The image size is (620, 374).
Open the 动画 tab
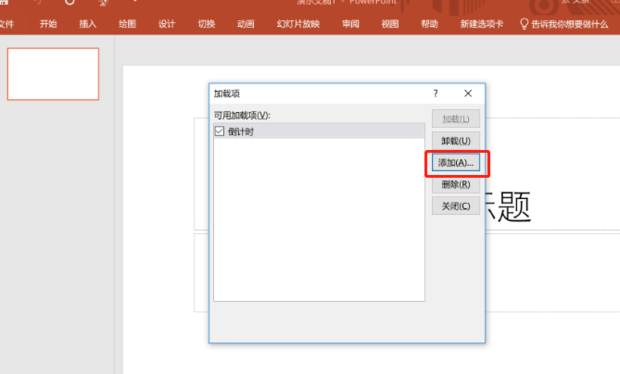tap(246, 24)
